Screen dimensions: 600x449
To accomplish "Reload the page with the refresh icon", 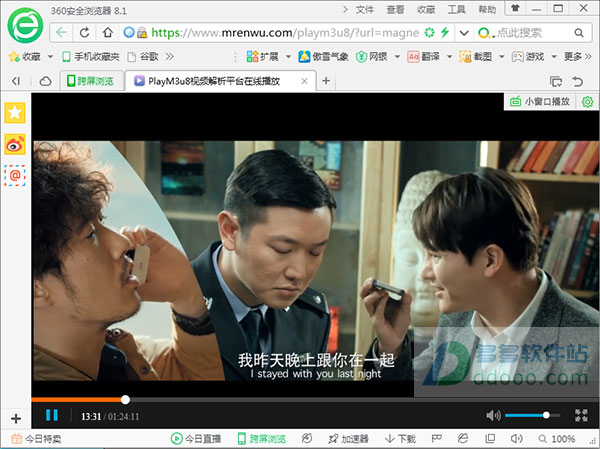I will point(85,33).
